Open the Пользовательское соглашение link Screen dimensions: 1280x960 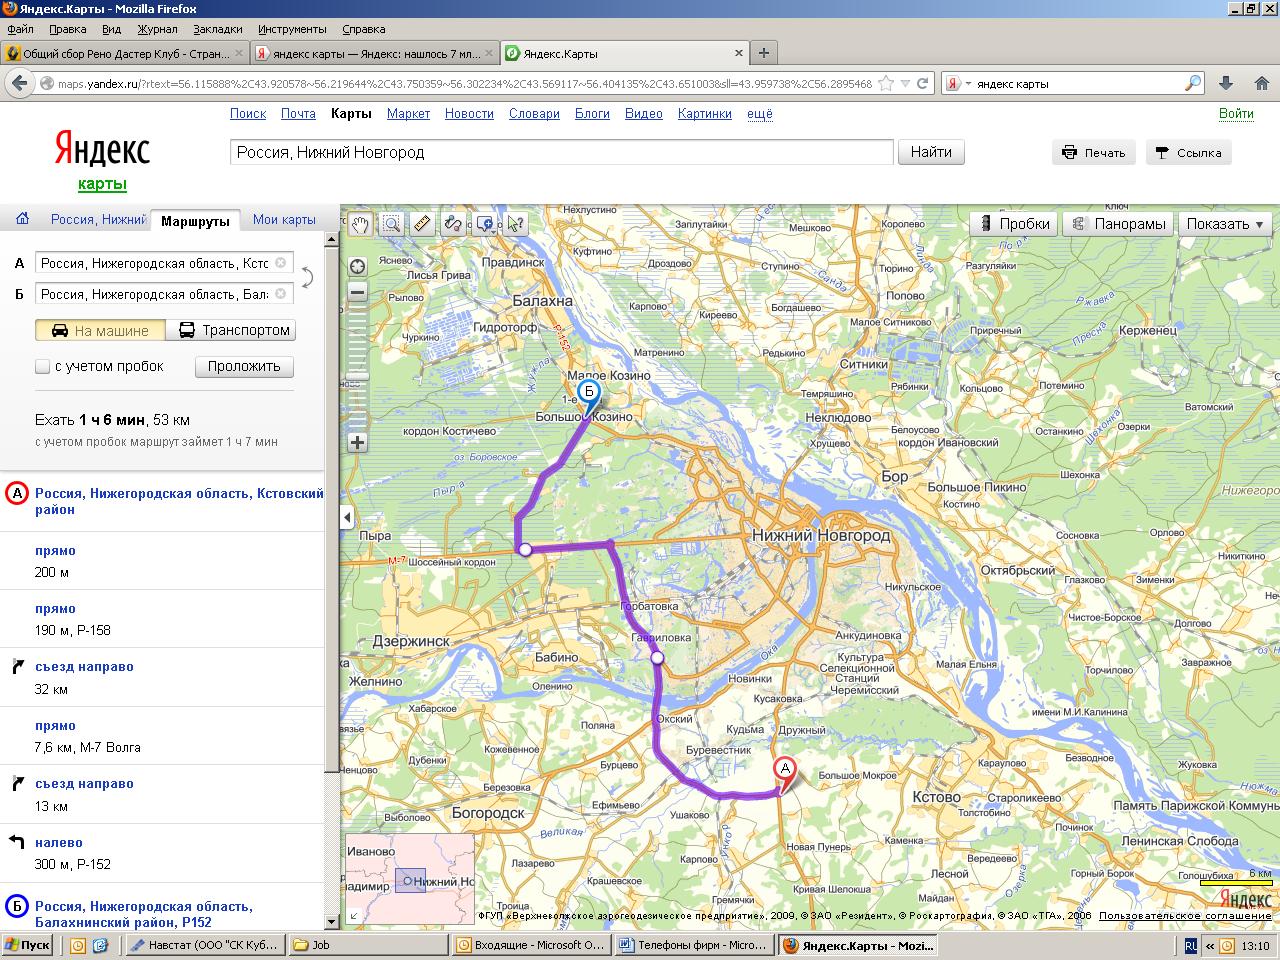[x=1185, y=915]
